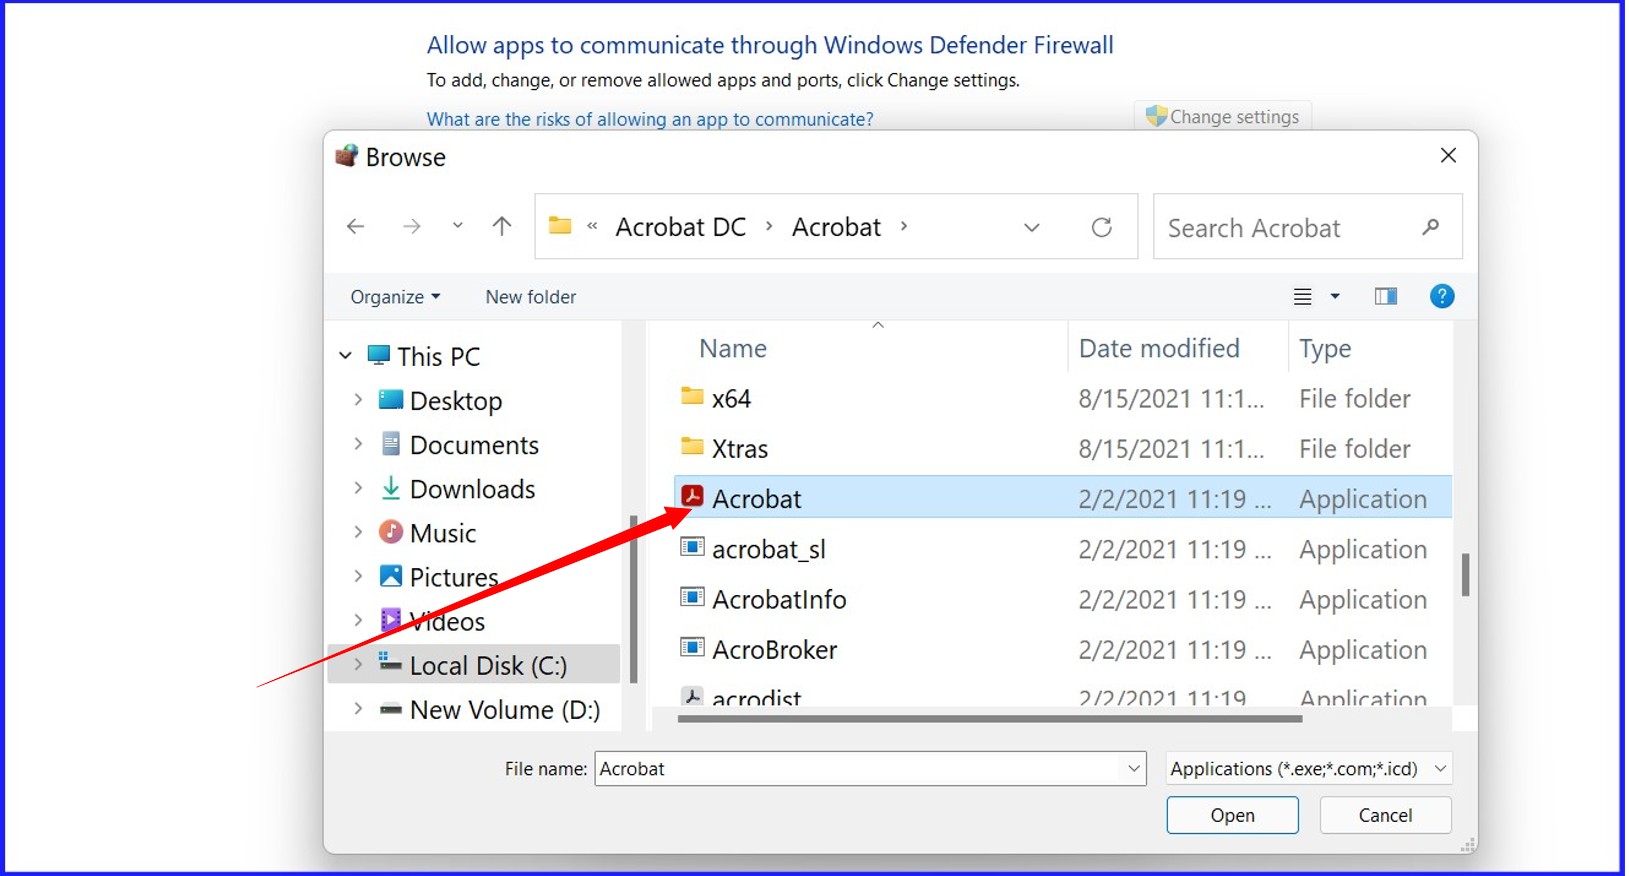
Task: Select the acrobat_sl application icon
Action: [x=692, y=546]
